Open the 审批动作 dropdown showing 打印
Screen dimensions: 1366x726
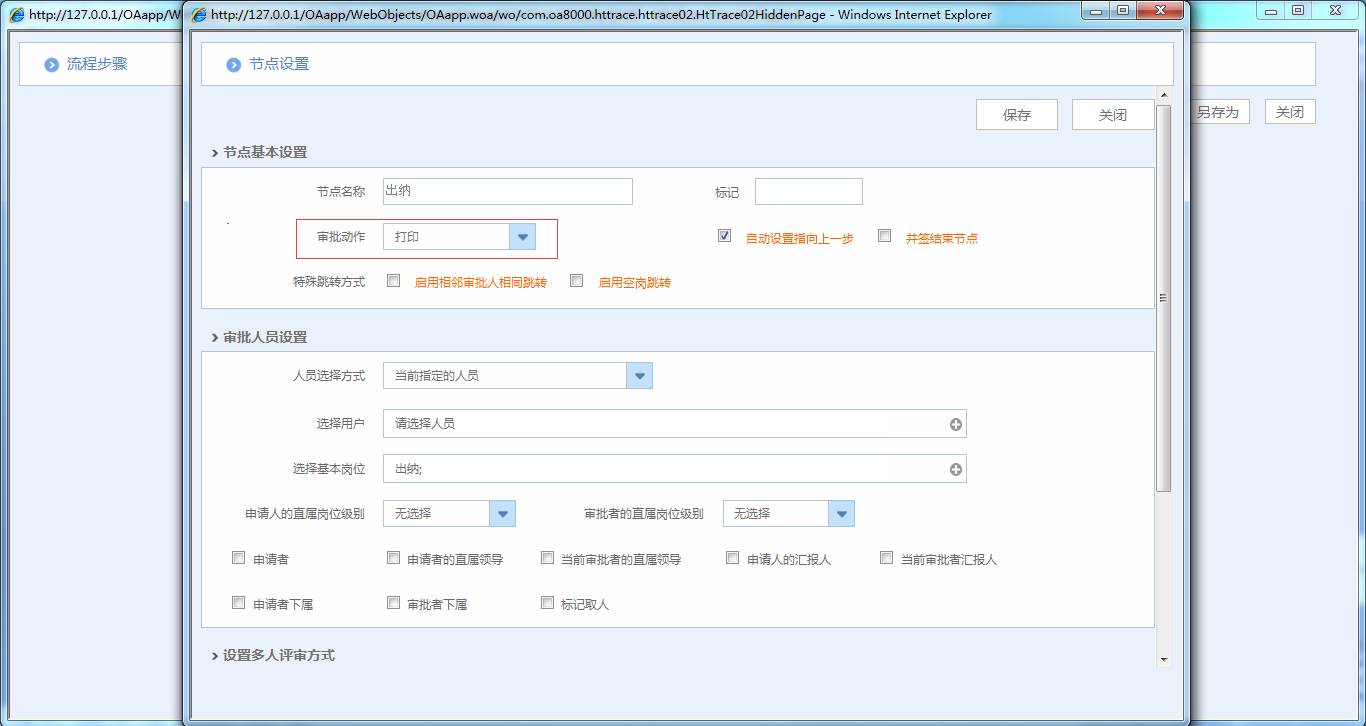(522, 236)
